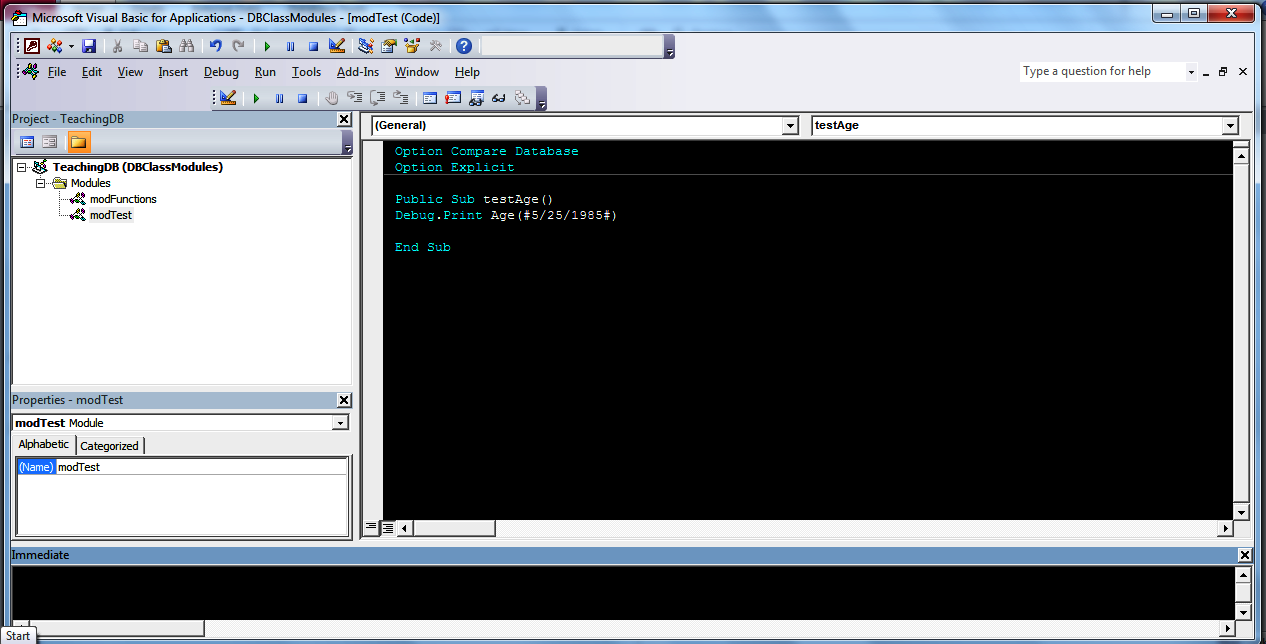Click the code window horizontal scrollbar thumb
The height and width of the screenshot is (644, 1266).
point(453,528)
